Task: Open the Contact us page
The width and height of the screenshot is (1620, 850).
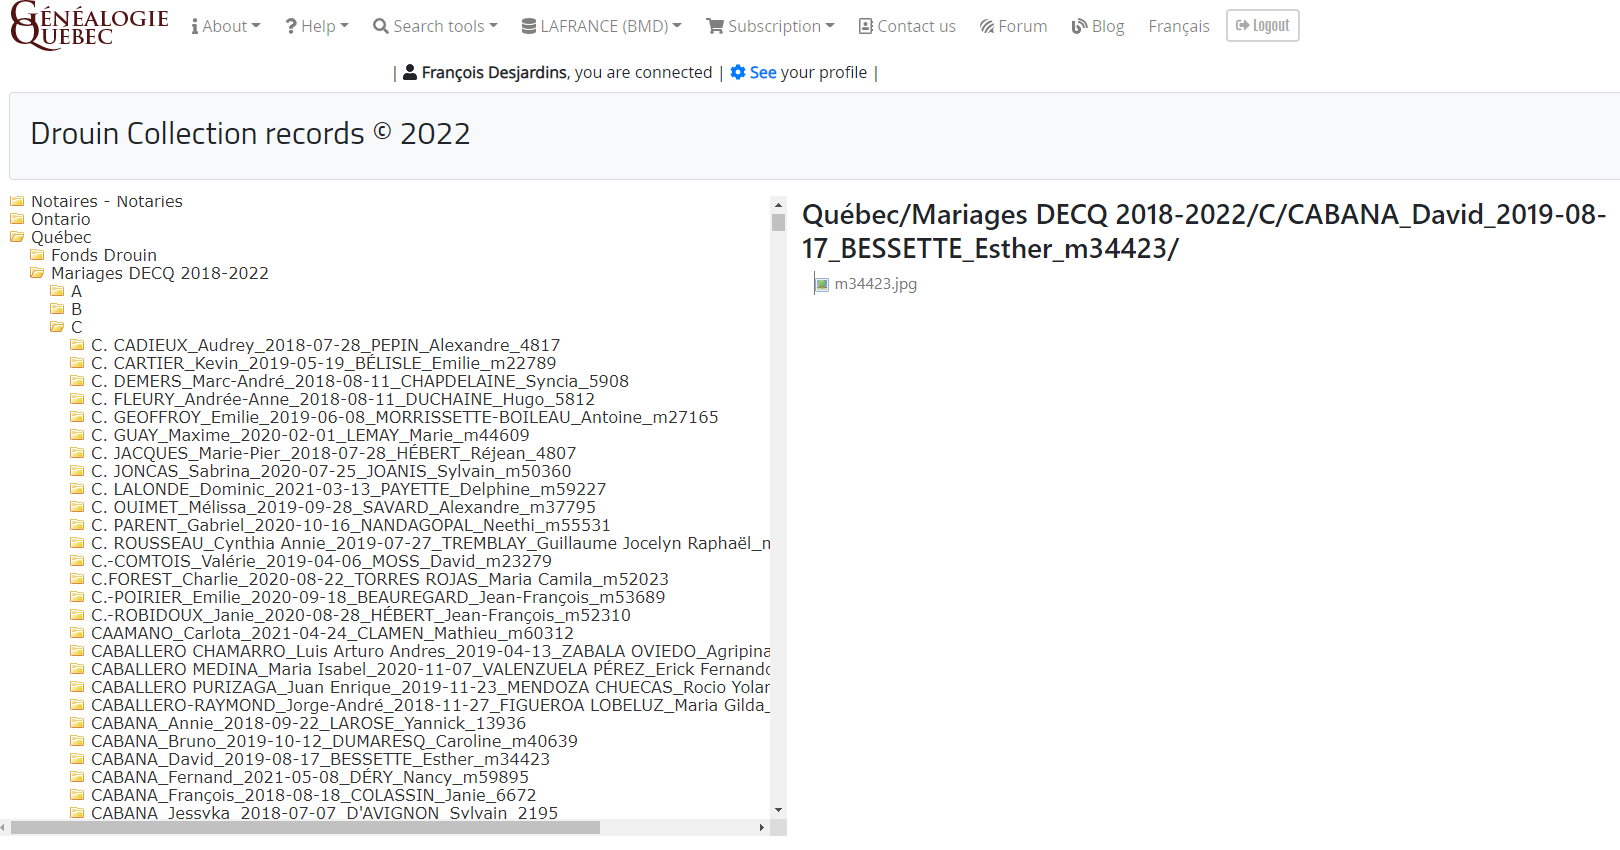Action: coord(907,26)
